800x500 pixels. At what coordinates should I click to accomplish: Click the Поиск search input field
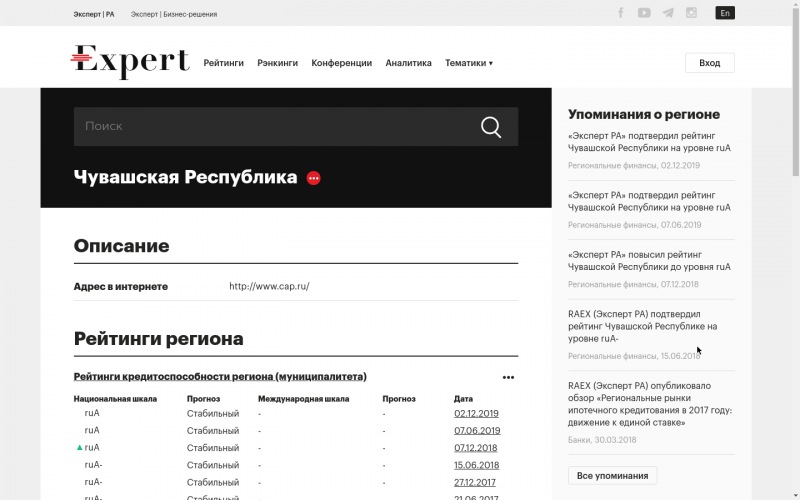[270, 127]
